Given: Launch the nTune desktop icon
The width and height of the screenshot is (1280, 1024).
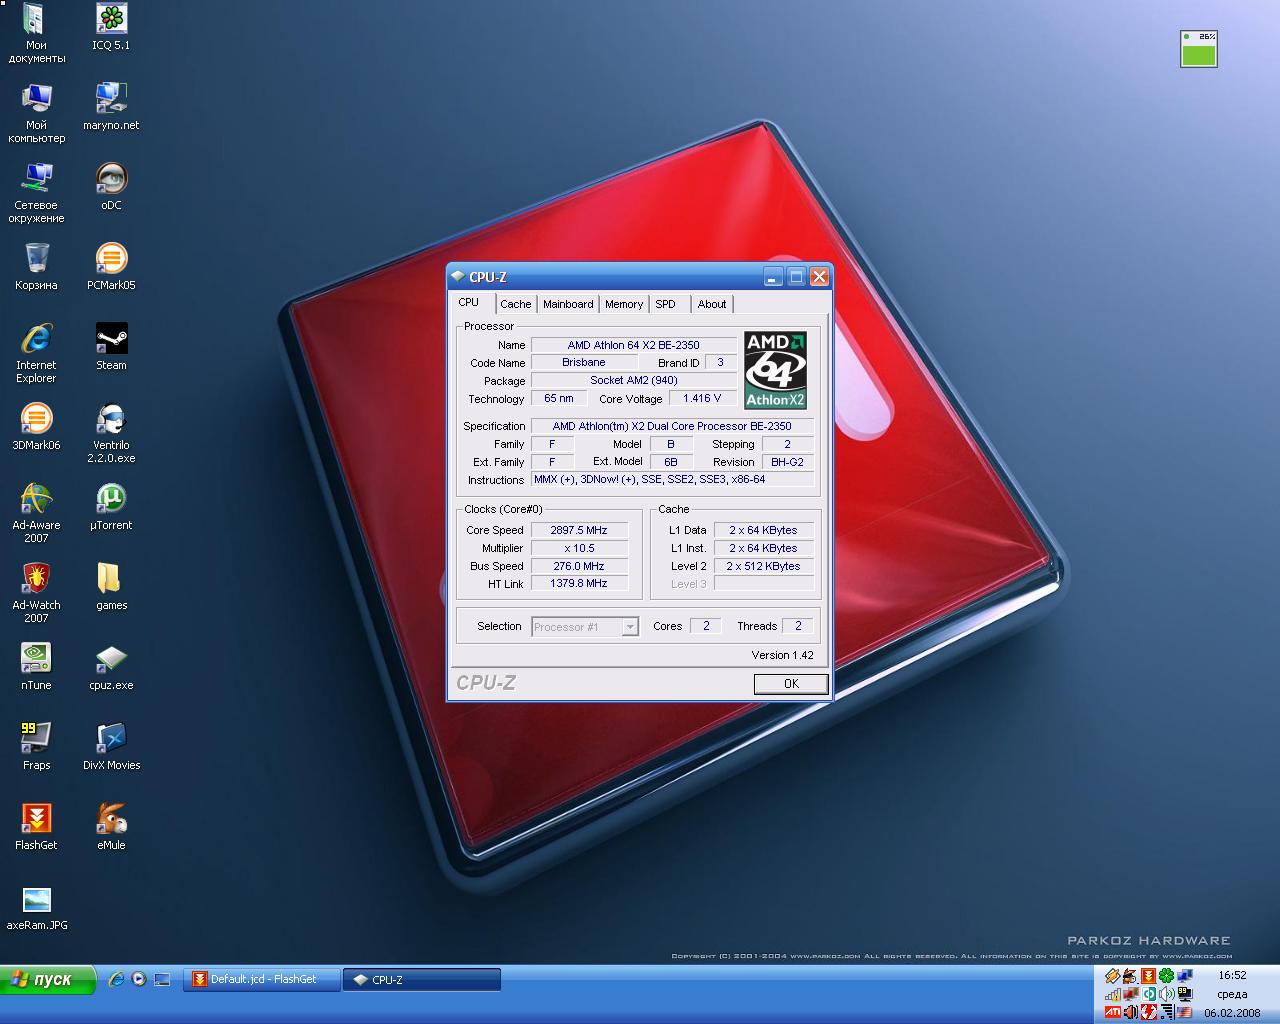Looking at the screenshot, I should pyautogui.click(x=36, y=667).
